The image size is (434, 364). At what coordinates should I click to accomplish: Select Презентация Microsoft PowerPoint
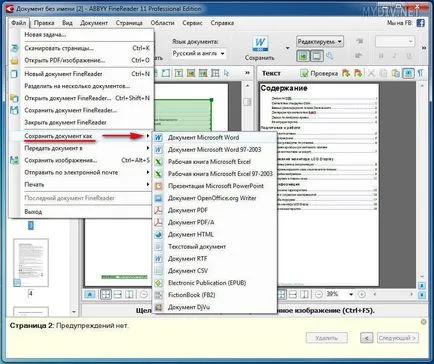[x=215, y=186]
